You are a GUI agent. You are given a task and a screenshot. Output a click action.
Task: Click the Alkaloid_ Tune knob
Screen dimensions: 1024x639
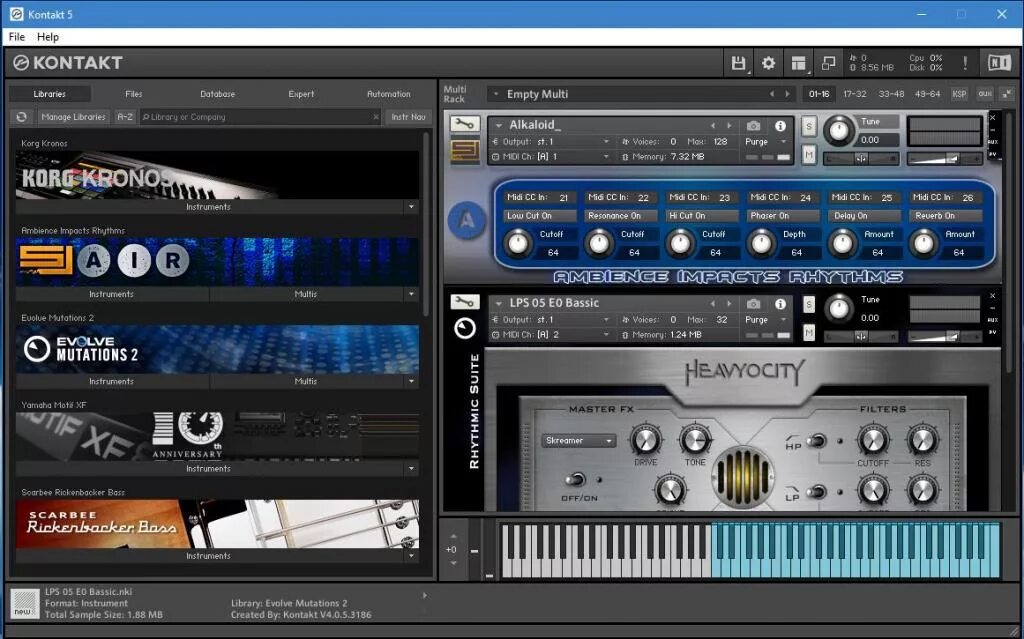(838, 131)
